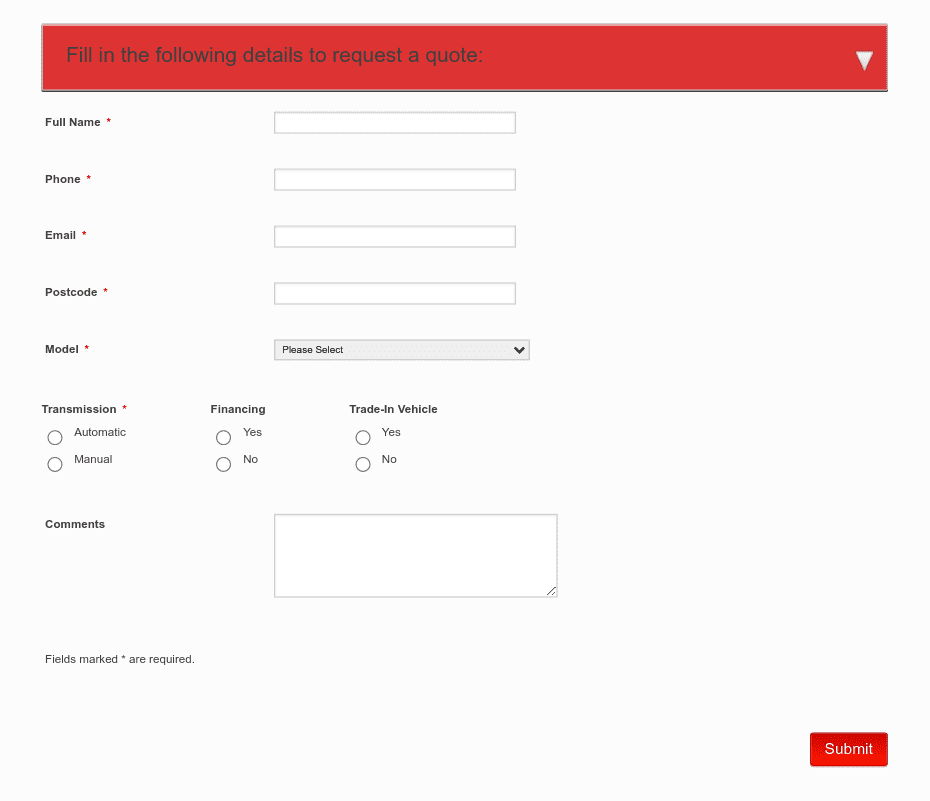Click the "Fields marked * are required" text
The width and height of the screenshot is (930, 801).
[119, 659]
